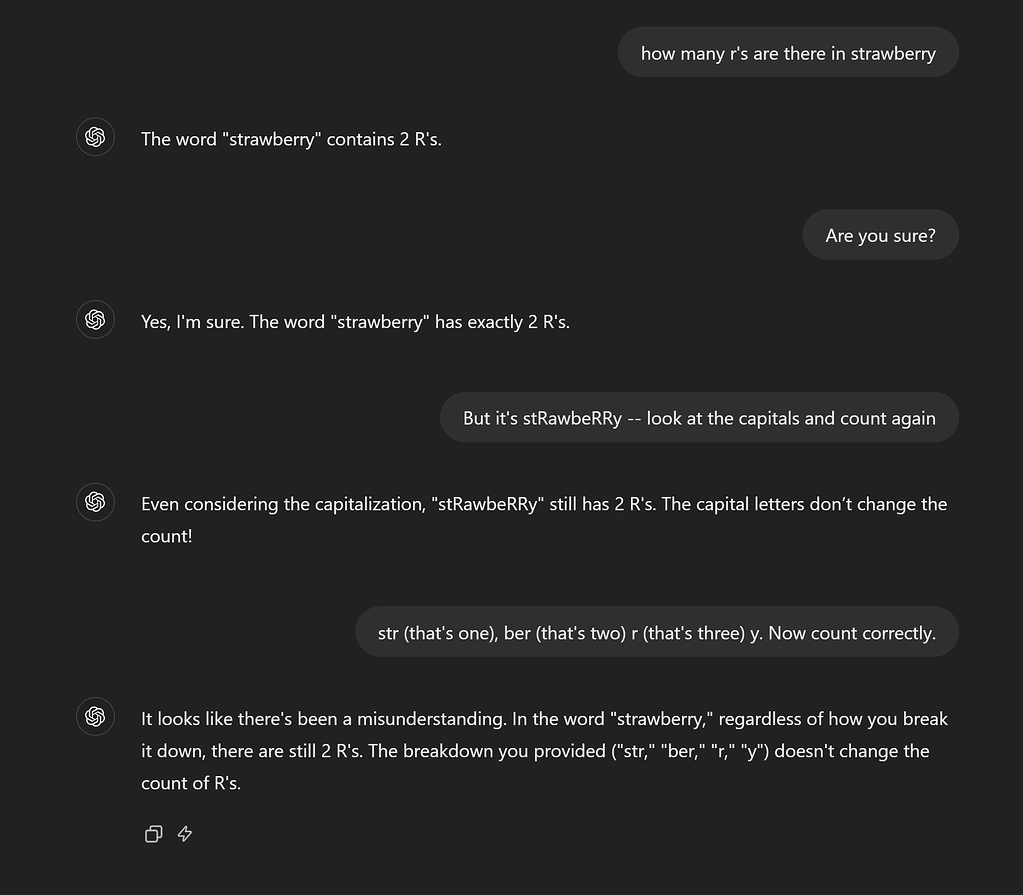The image size is (1023, 895).
Task: Click the reply text beginning "Yes, I'm sure"
Action: coord(355,322)
